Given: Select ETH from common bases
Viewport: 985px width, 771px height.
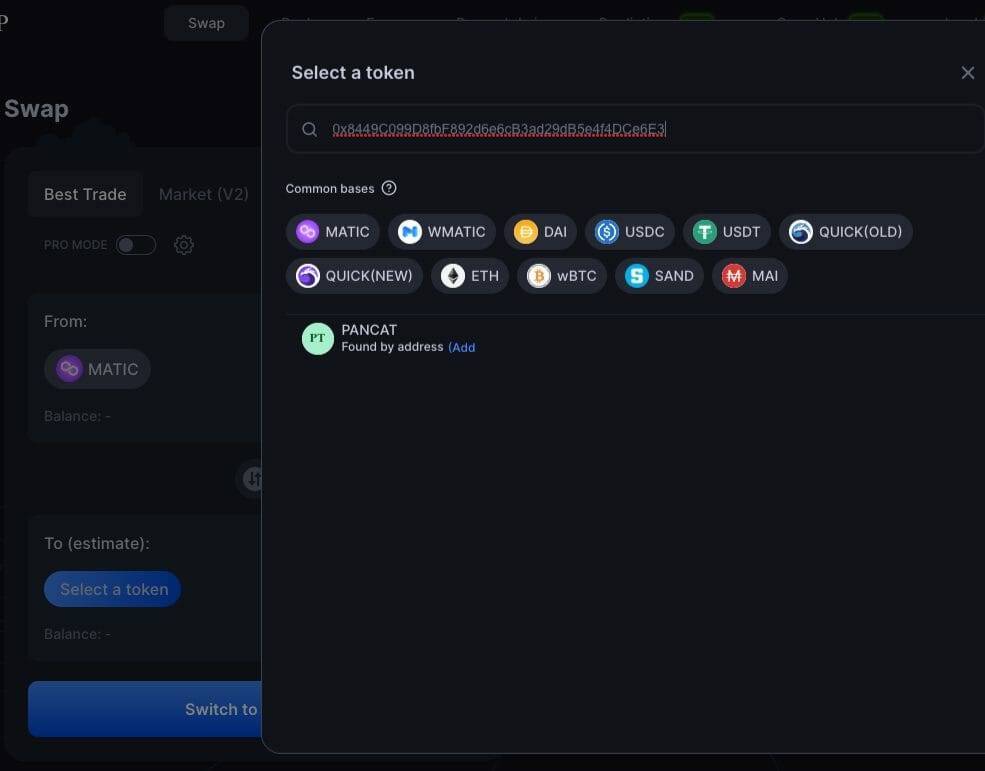Looking at the screenshot, I should [x=470, y=276].
